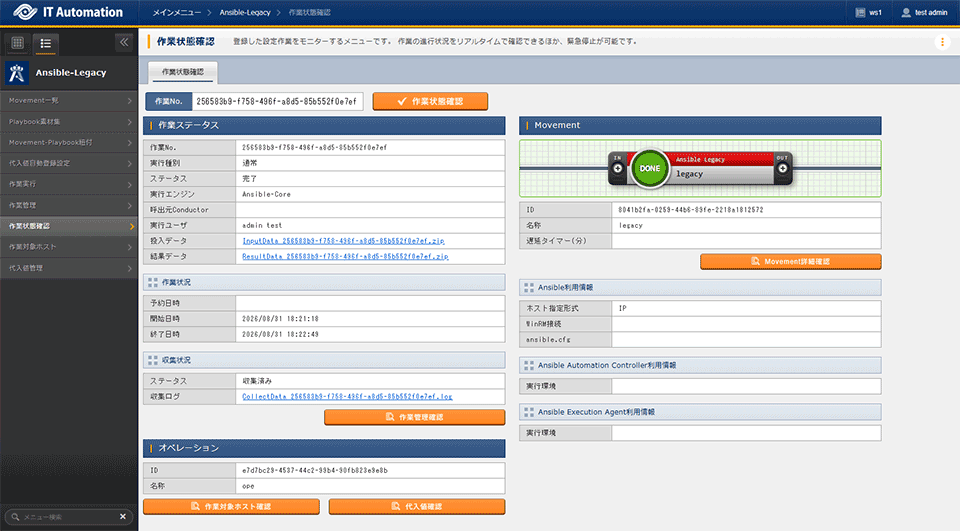Image resolution: width=960 pixels, height=531 pixels.
Task: Click orange 作業状態確認 check button
Action: pyautogui.click(x=430, y=101)
